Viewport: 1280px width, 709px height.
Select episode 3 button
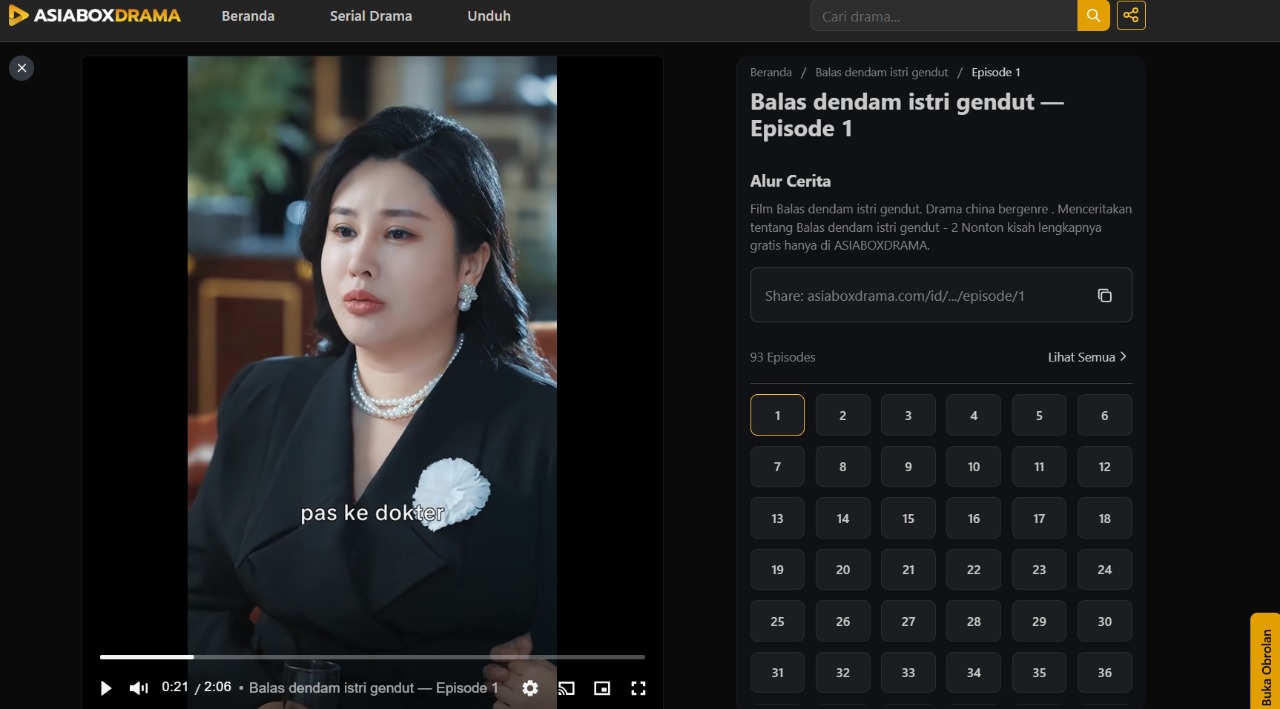click(908, 415)
